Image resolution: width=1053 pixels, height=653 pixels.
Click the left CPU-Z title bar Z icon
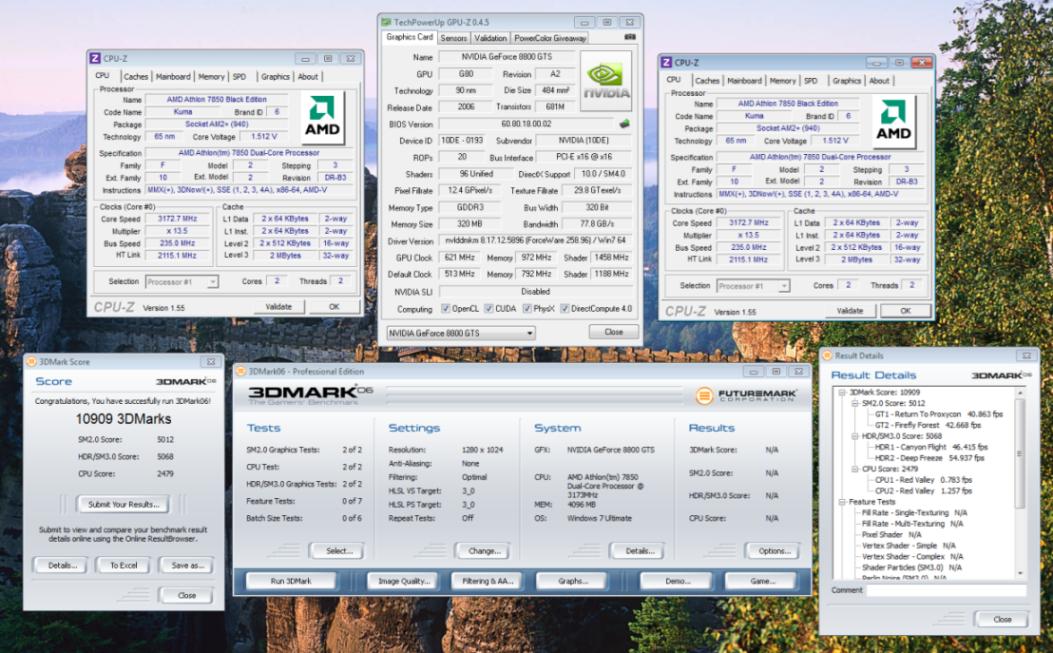coord(95,58)
